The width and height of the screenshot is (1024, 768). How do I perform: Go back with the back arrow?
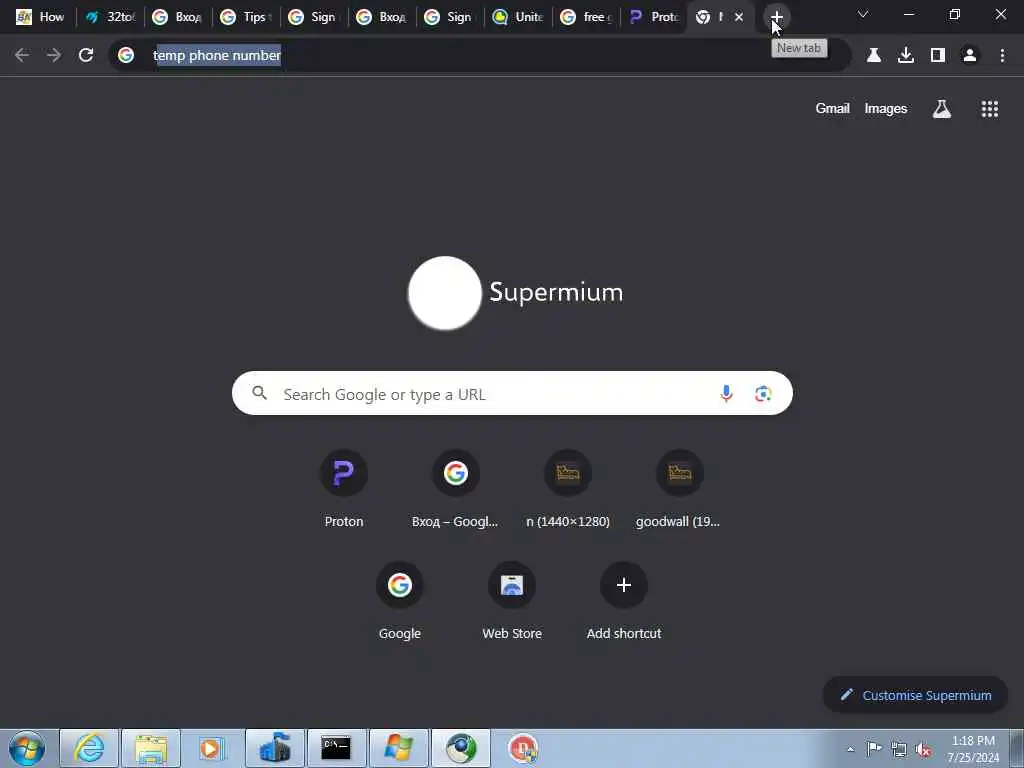point(22,56)
